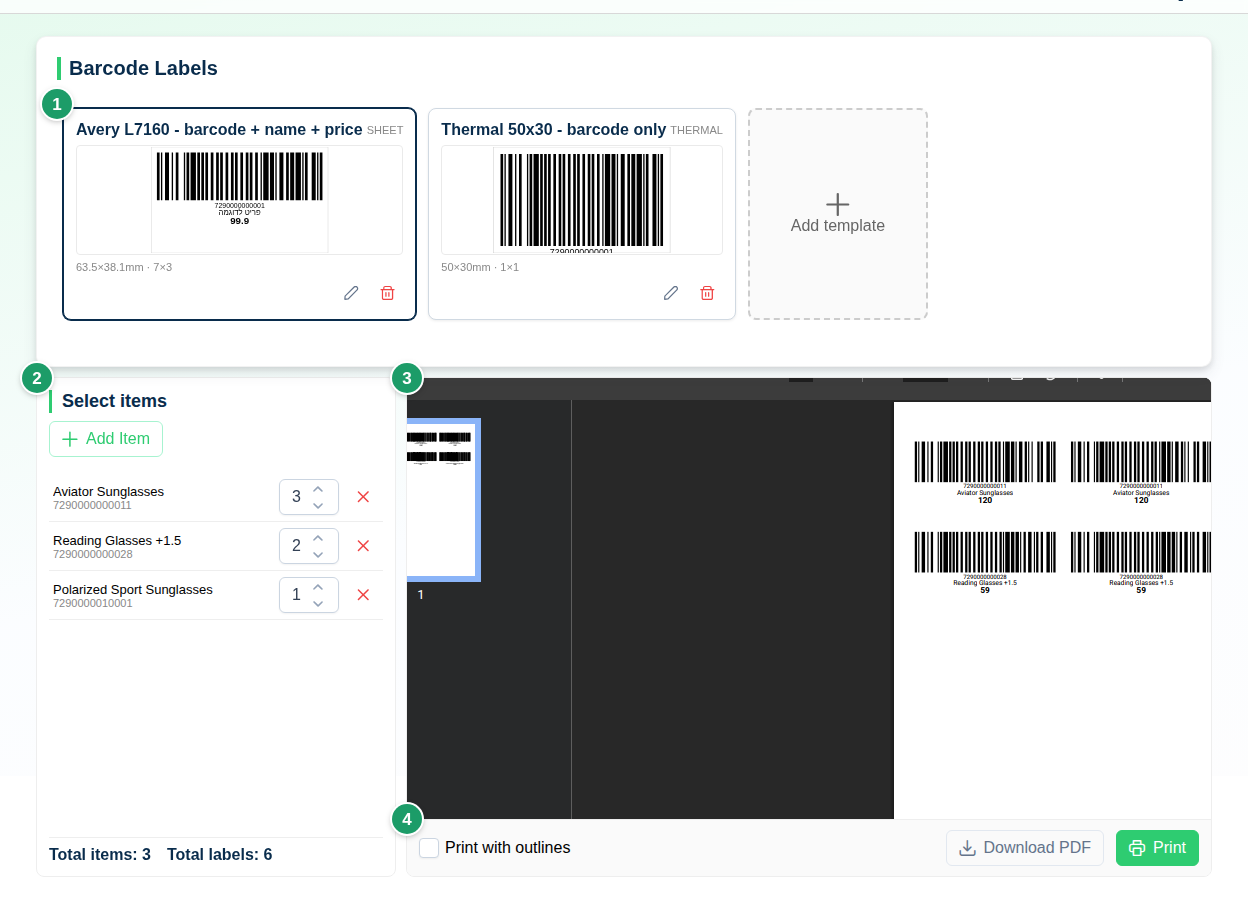Click barcode number 7290000010001 in item list

[x=92, y=603]
